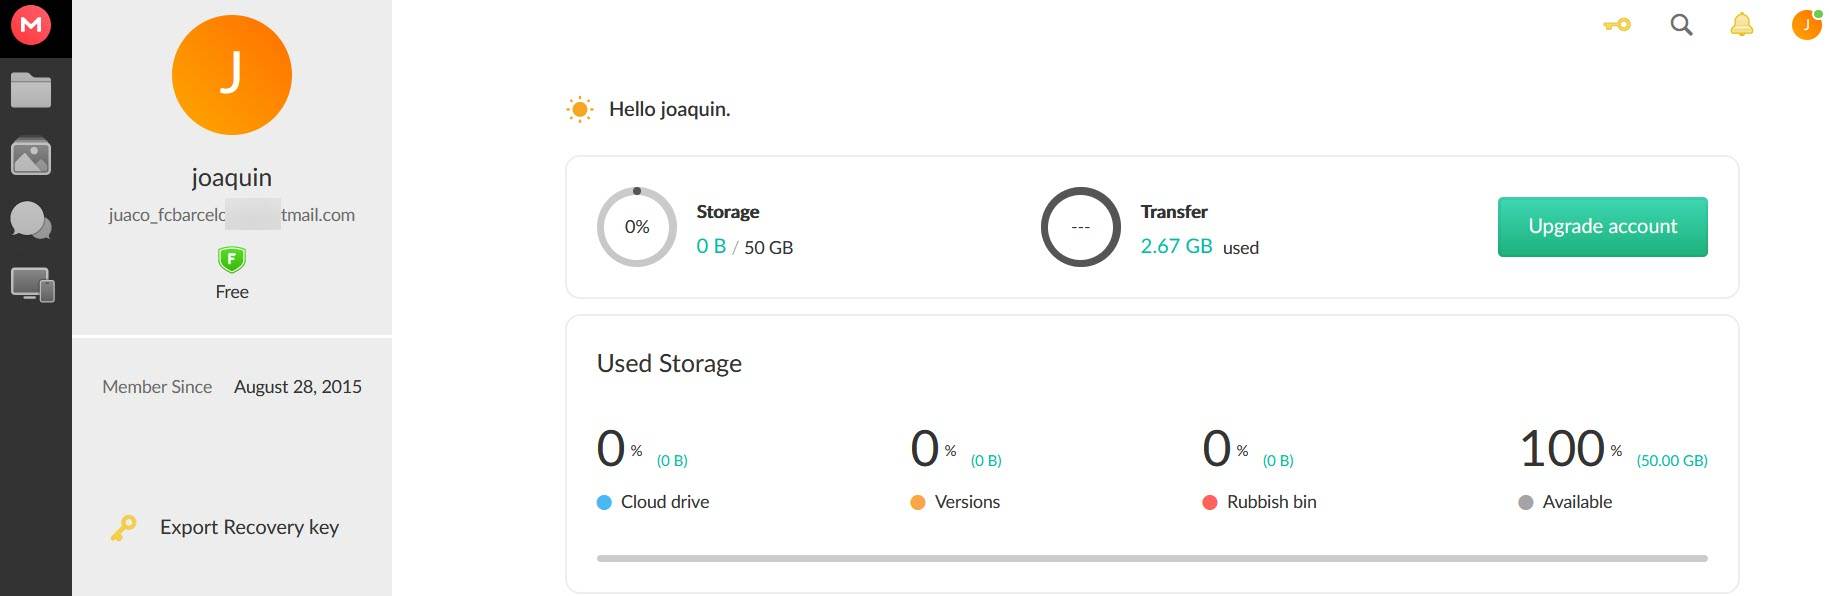Image resolution: width=1829 pixels, height=596 pixels.
Task: Click the red Rubbish bin legend dot
Action: point(1210,503)
